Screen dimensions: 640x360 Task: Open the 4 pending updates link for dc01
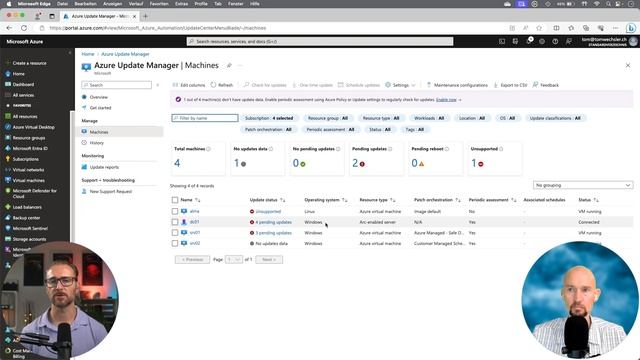(273, 222)
